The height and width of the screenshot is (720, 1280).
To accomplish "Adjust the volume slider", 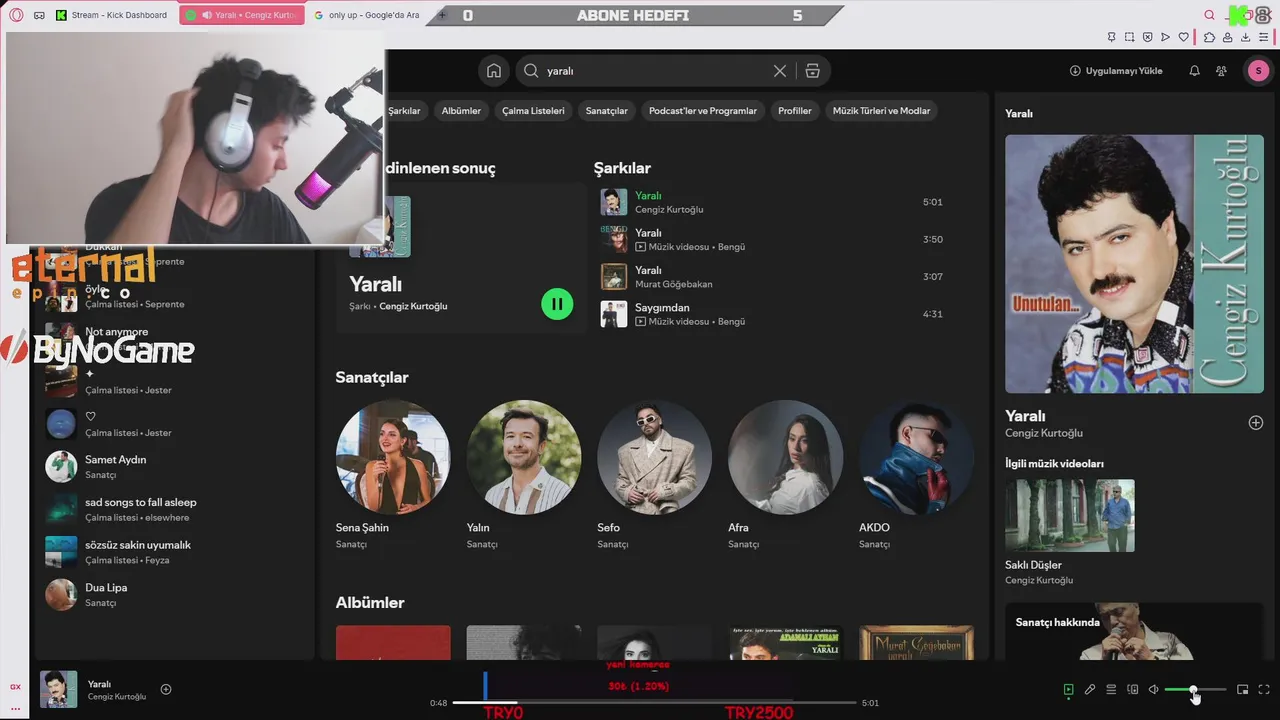I will click(x=1195, y=690).
